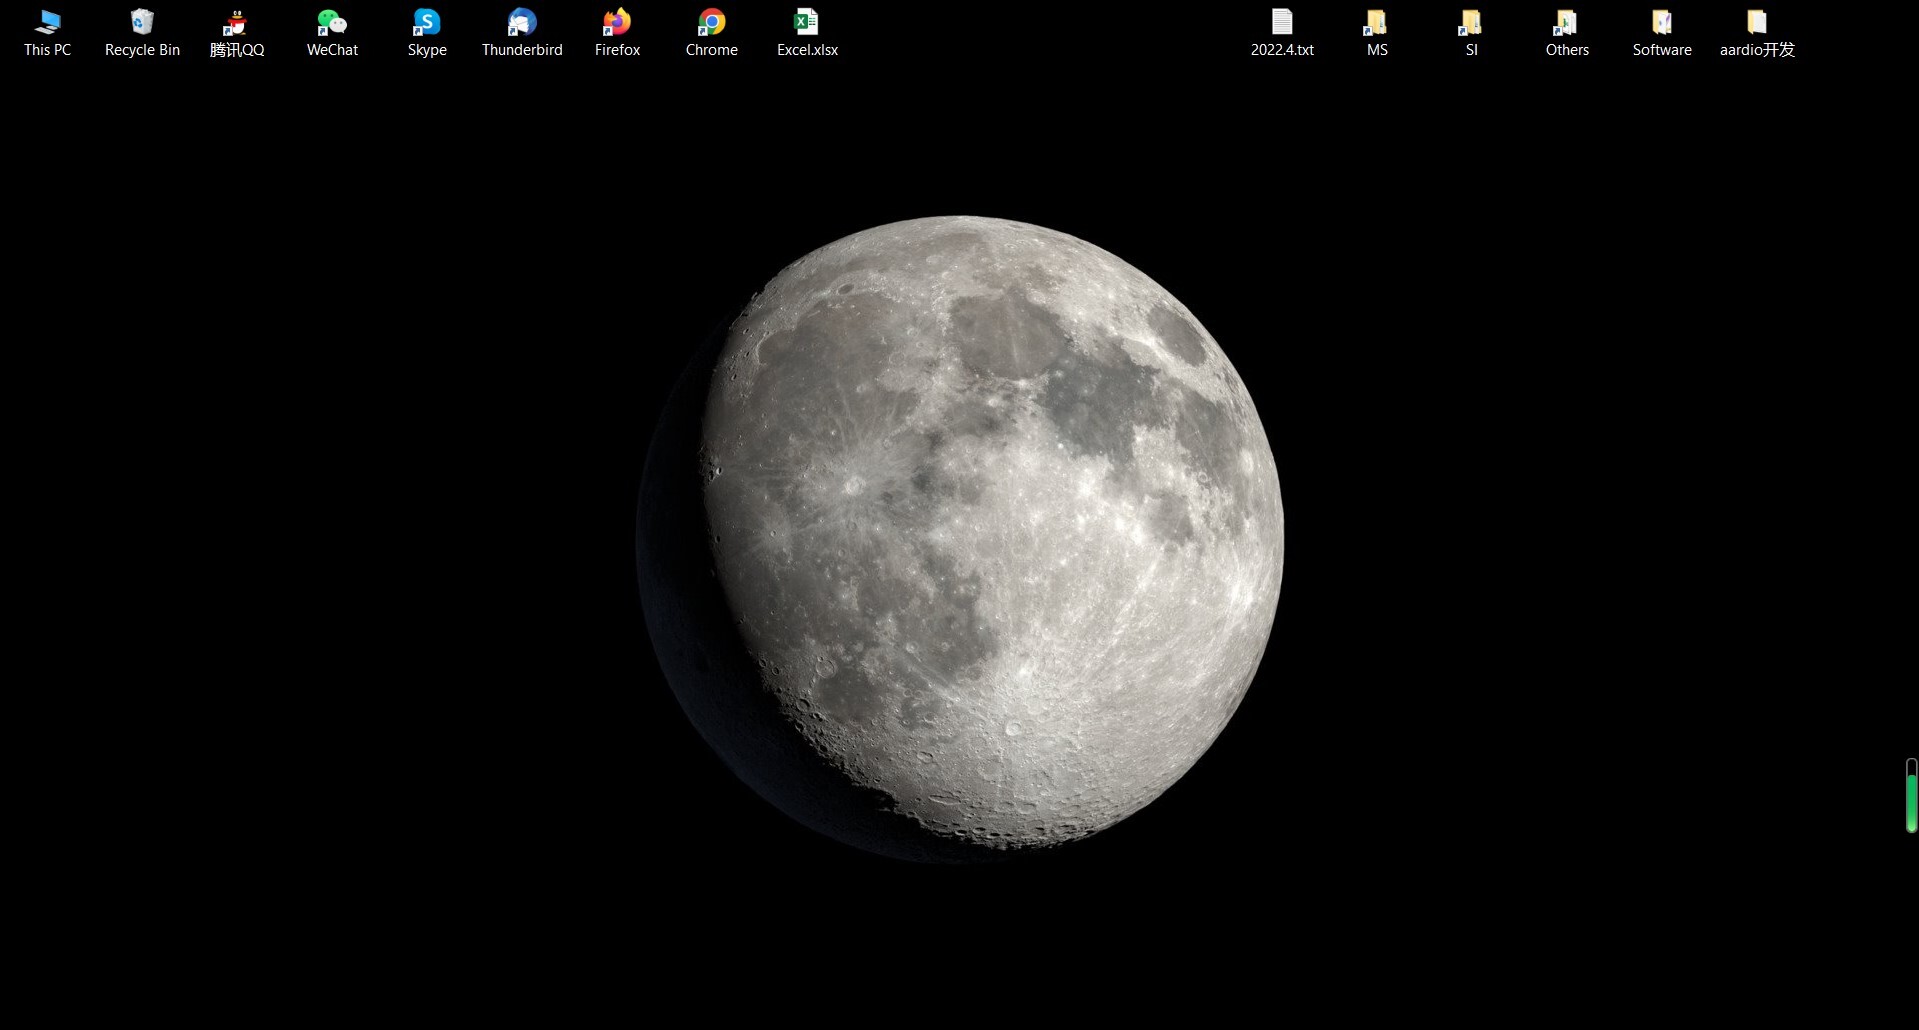The height and width of the screenshot is (1030, 1919).
Task: Click the green progress bar on right edge
Action: pyautogui.click(x=1909, y=795)
